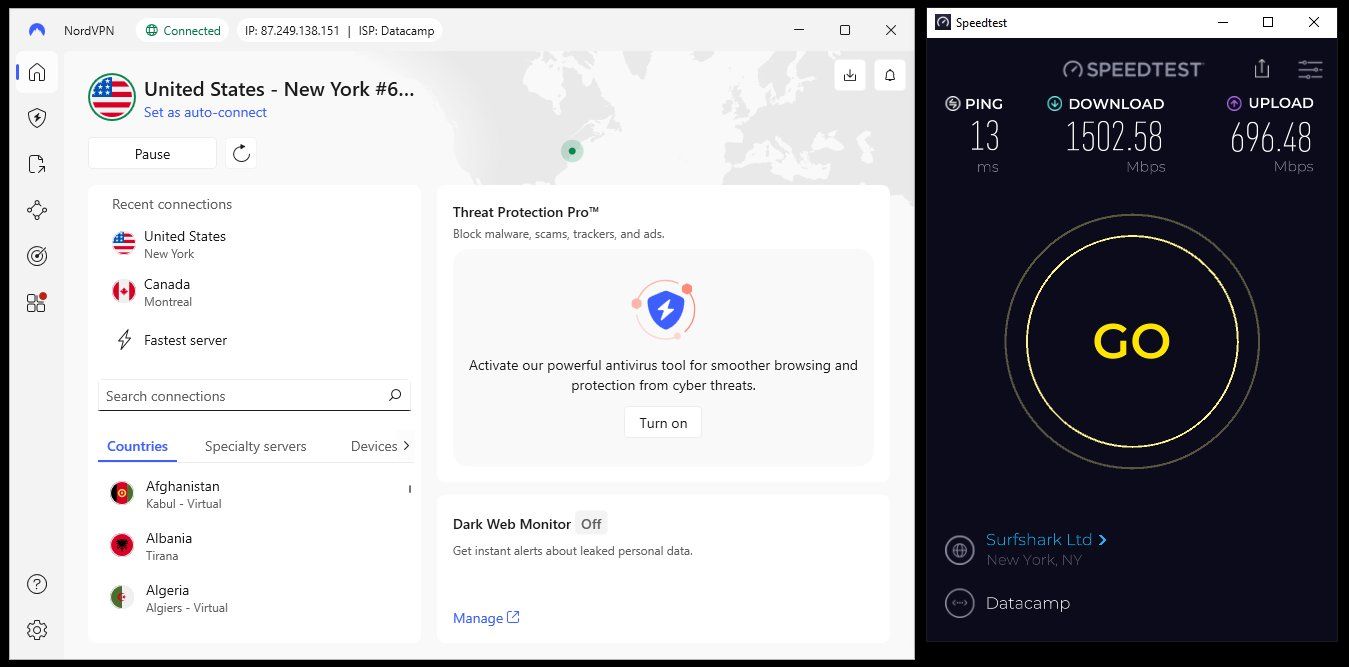The width and height of the screenshot is (1349, 667).
Task: Open Dark Web Monitor via the target sidebar icon
Action: tap(36, 255)
